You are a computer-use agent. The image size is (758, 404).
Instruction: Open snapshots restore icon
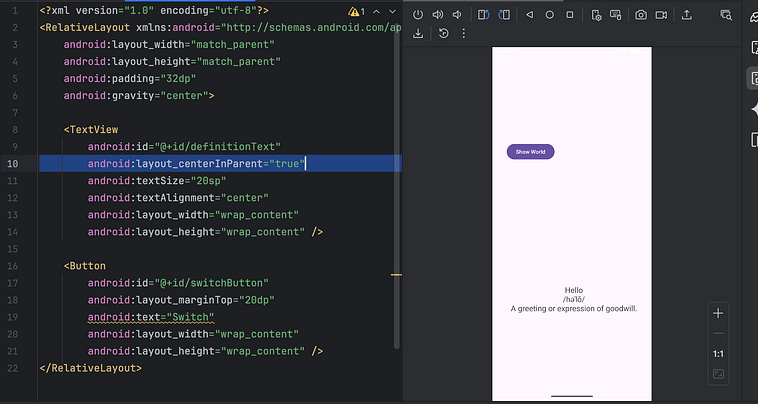443,33
